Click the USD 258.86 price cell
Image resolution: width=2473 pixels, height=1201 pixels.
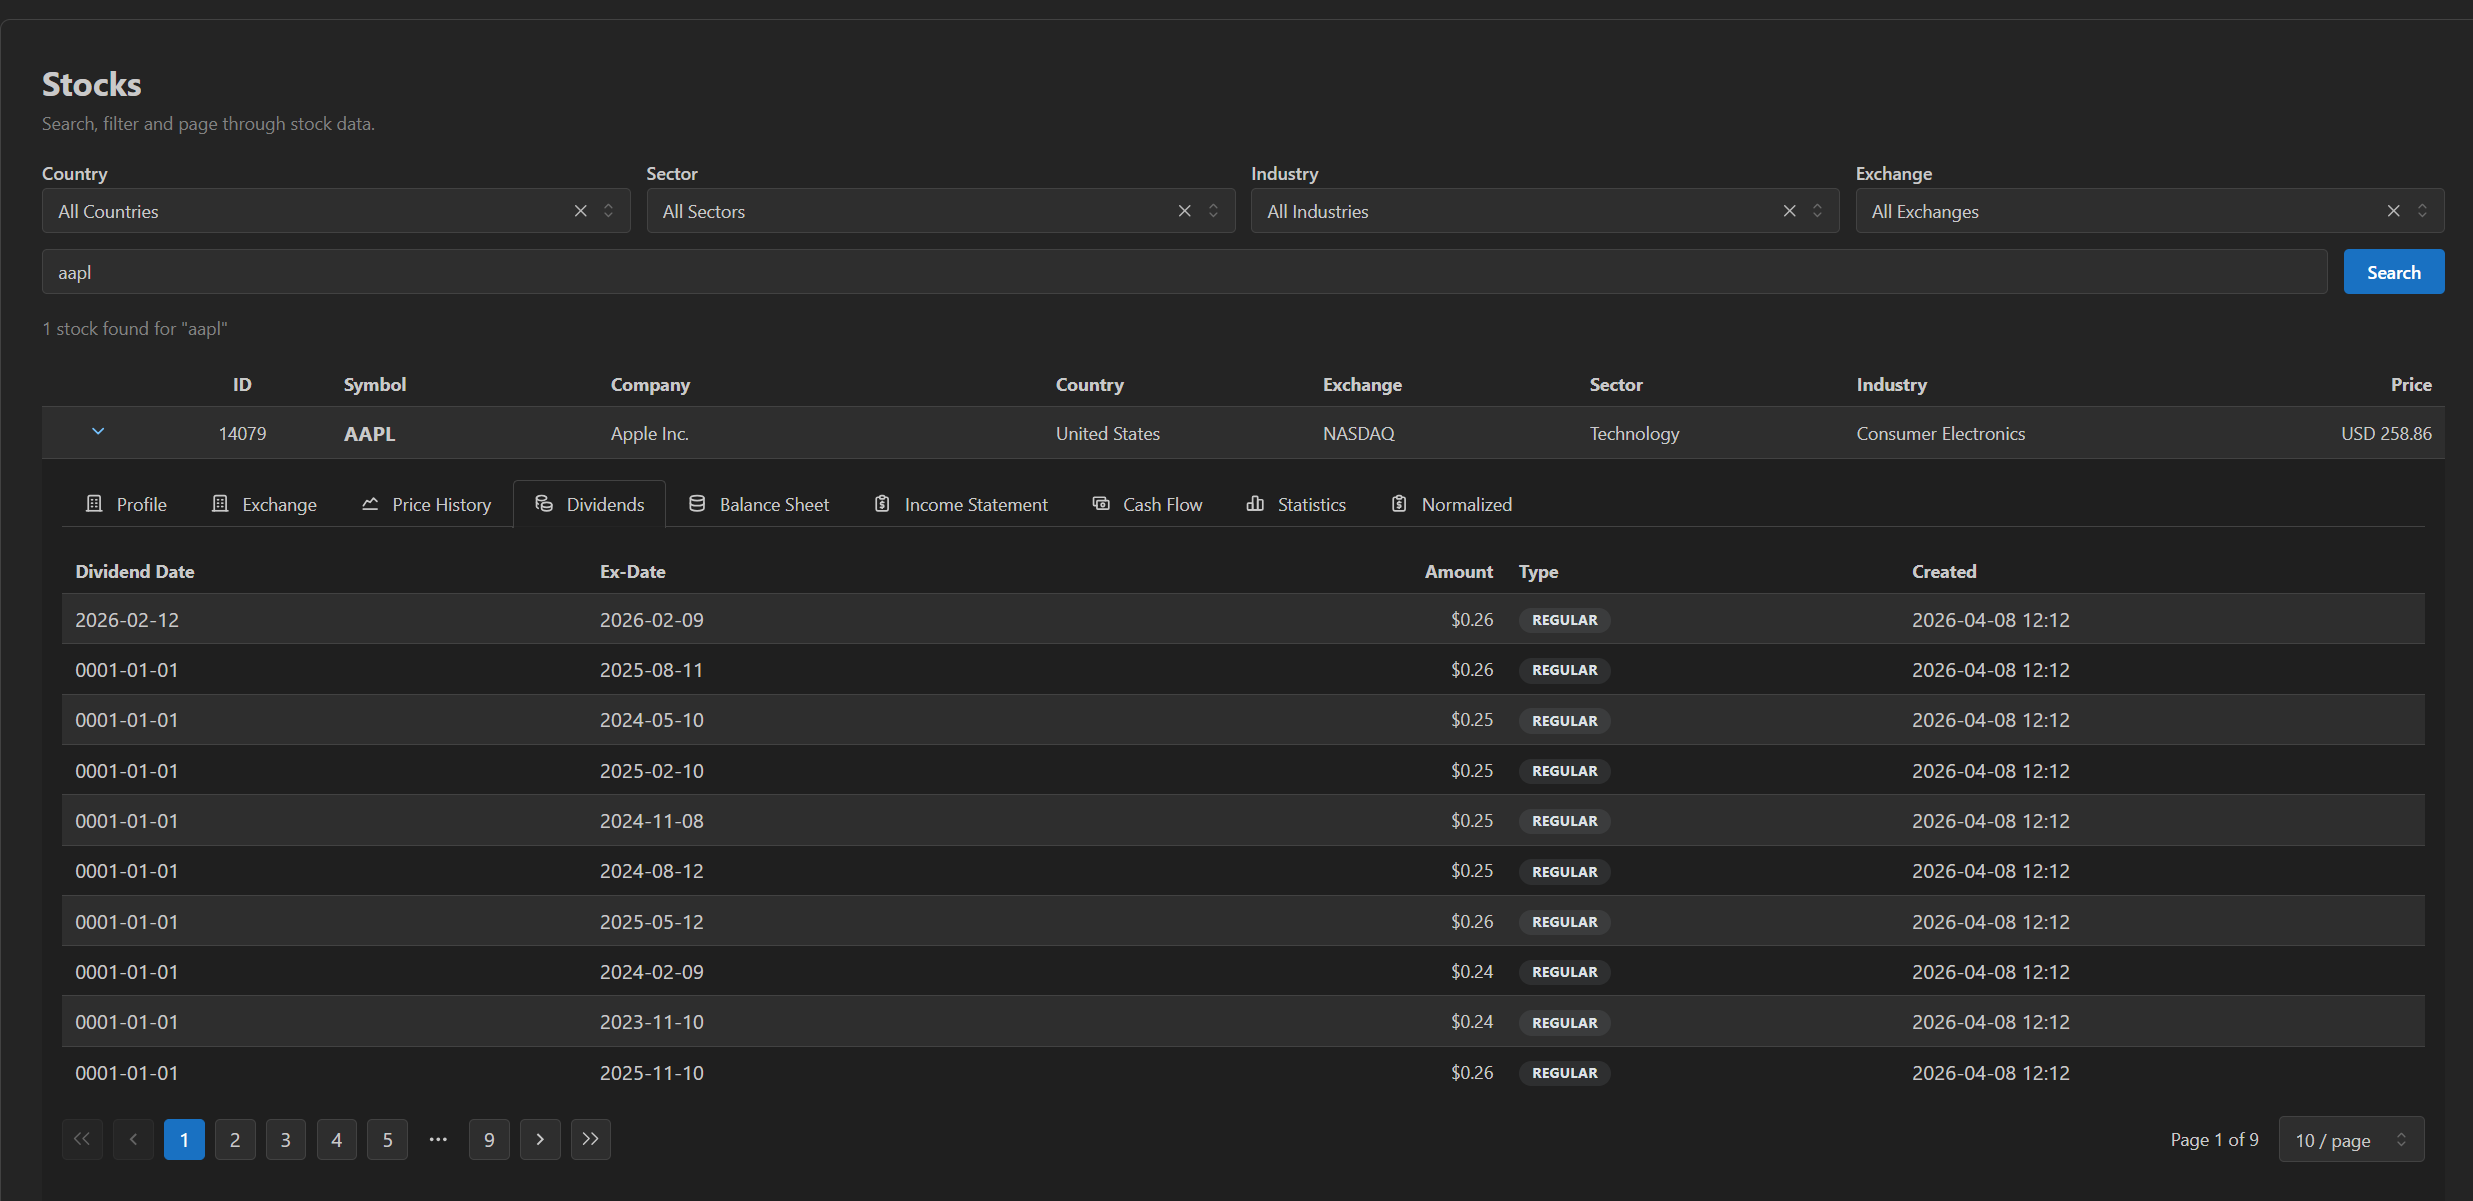[x=2386, y=434]
